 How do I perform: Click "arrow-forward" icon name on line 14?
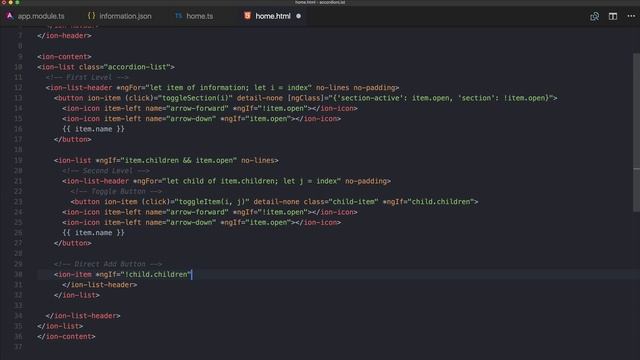tap(197, 109)
